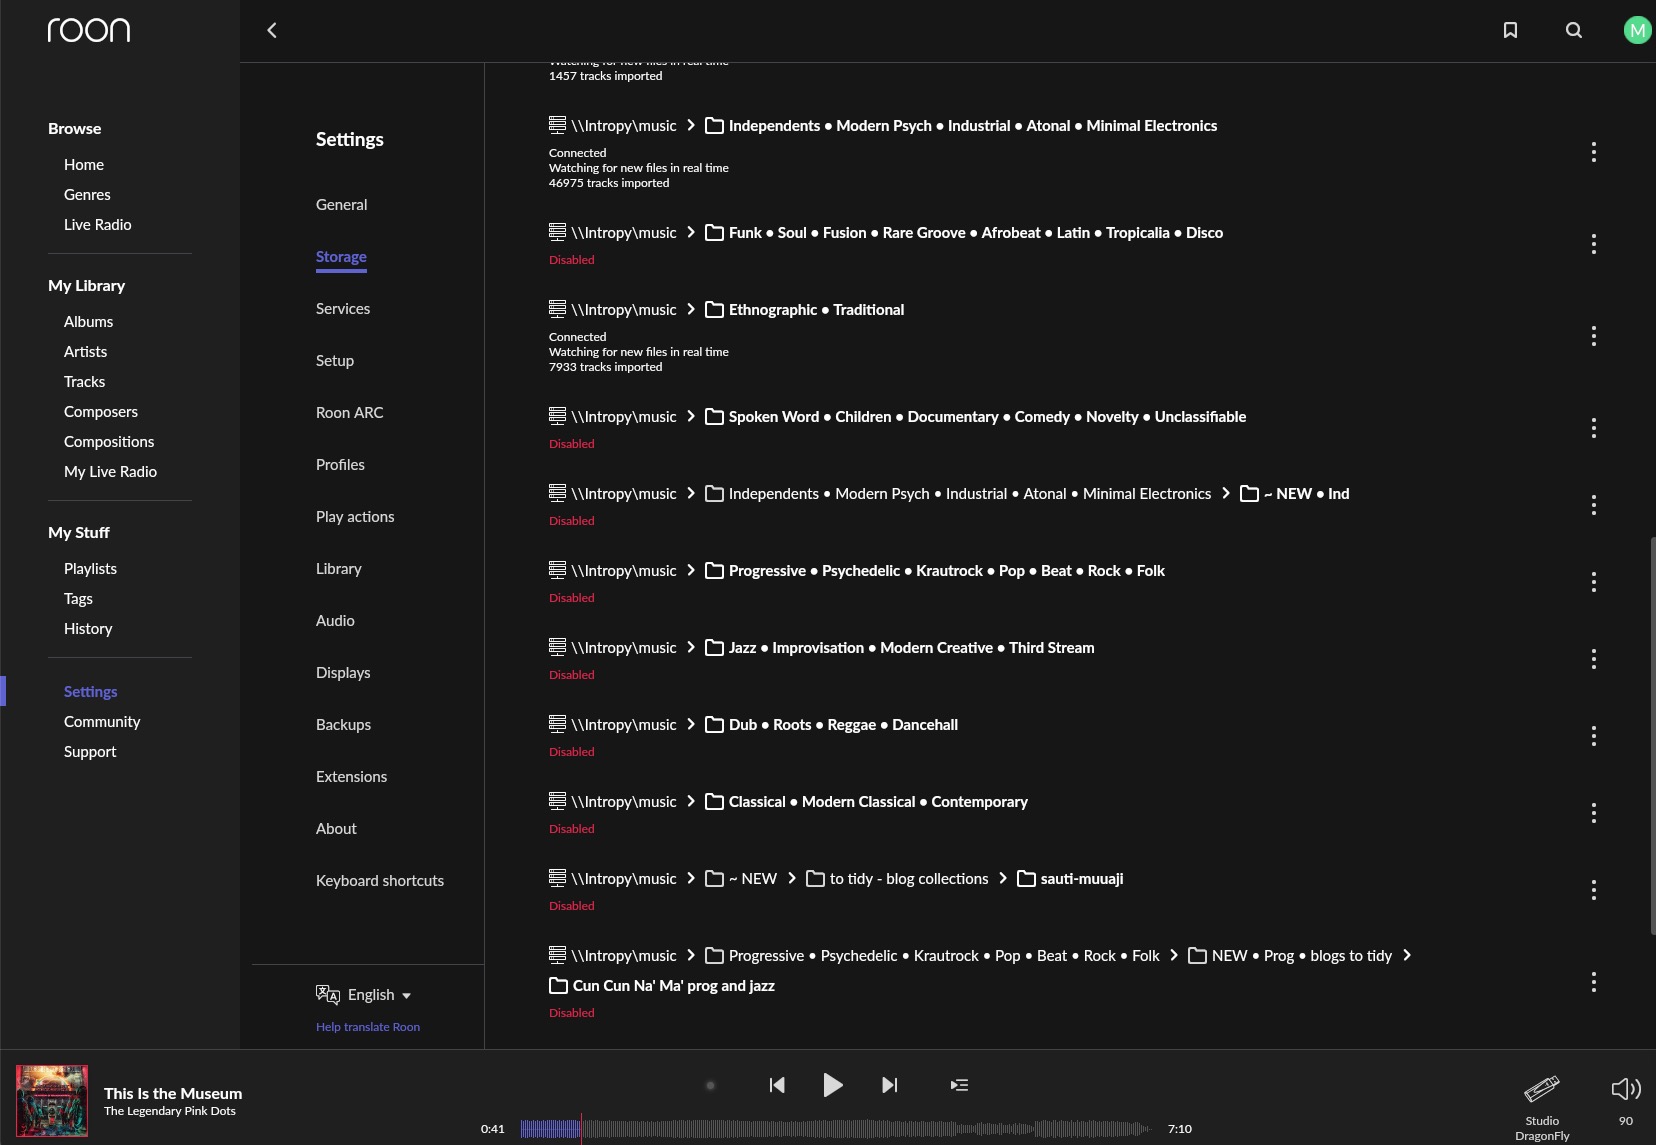Open Albums in My Library
The height and width of the screenshot is (1145, 1656).
click(88, 322)
